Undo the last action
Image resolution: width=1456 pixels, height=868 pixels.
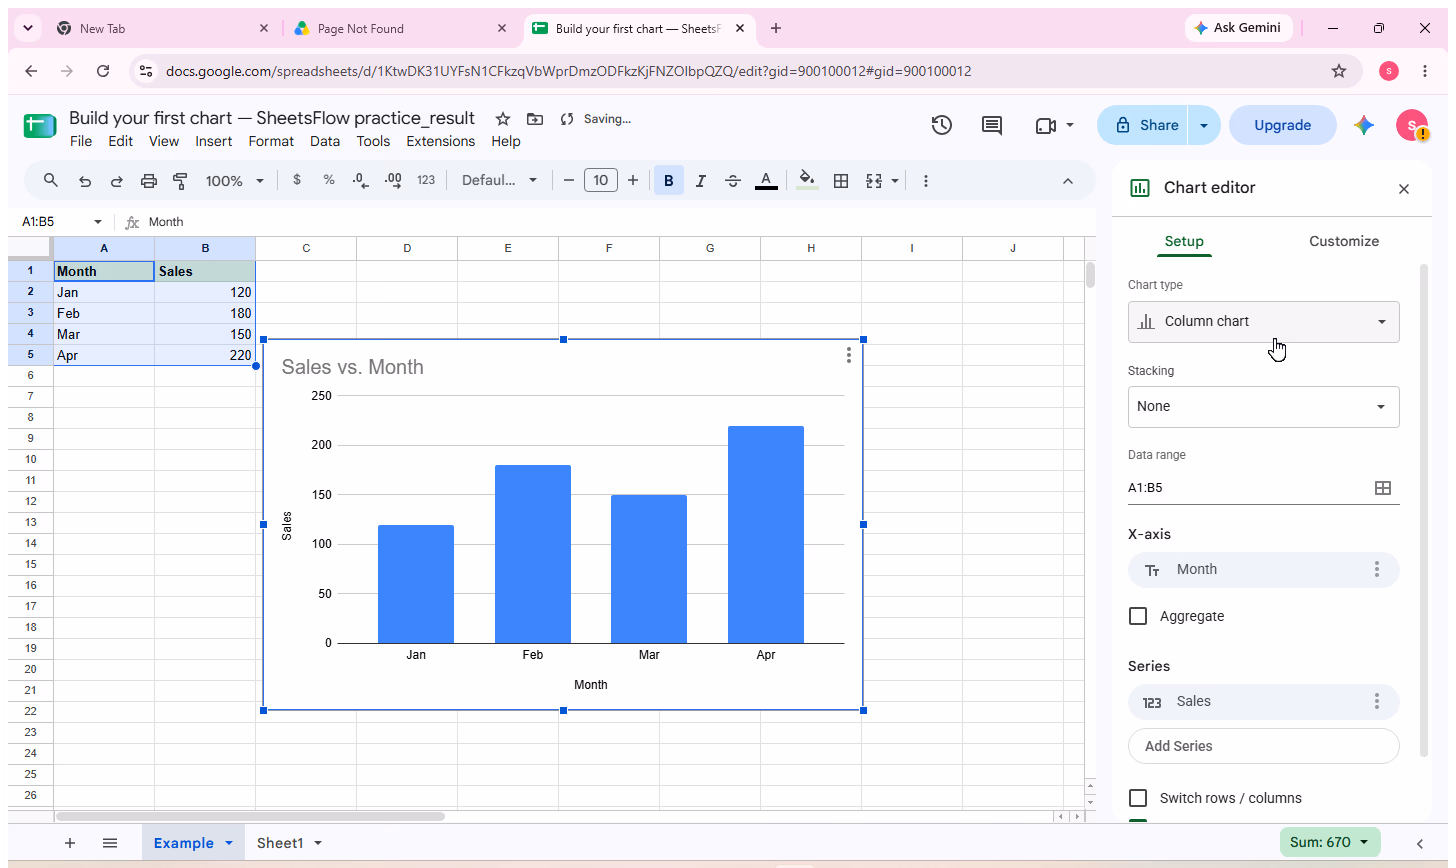[85, 181]
